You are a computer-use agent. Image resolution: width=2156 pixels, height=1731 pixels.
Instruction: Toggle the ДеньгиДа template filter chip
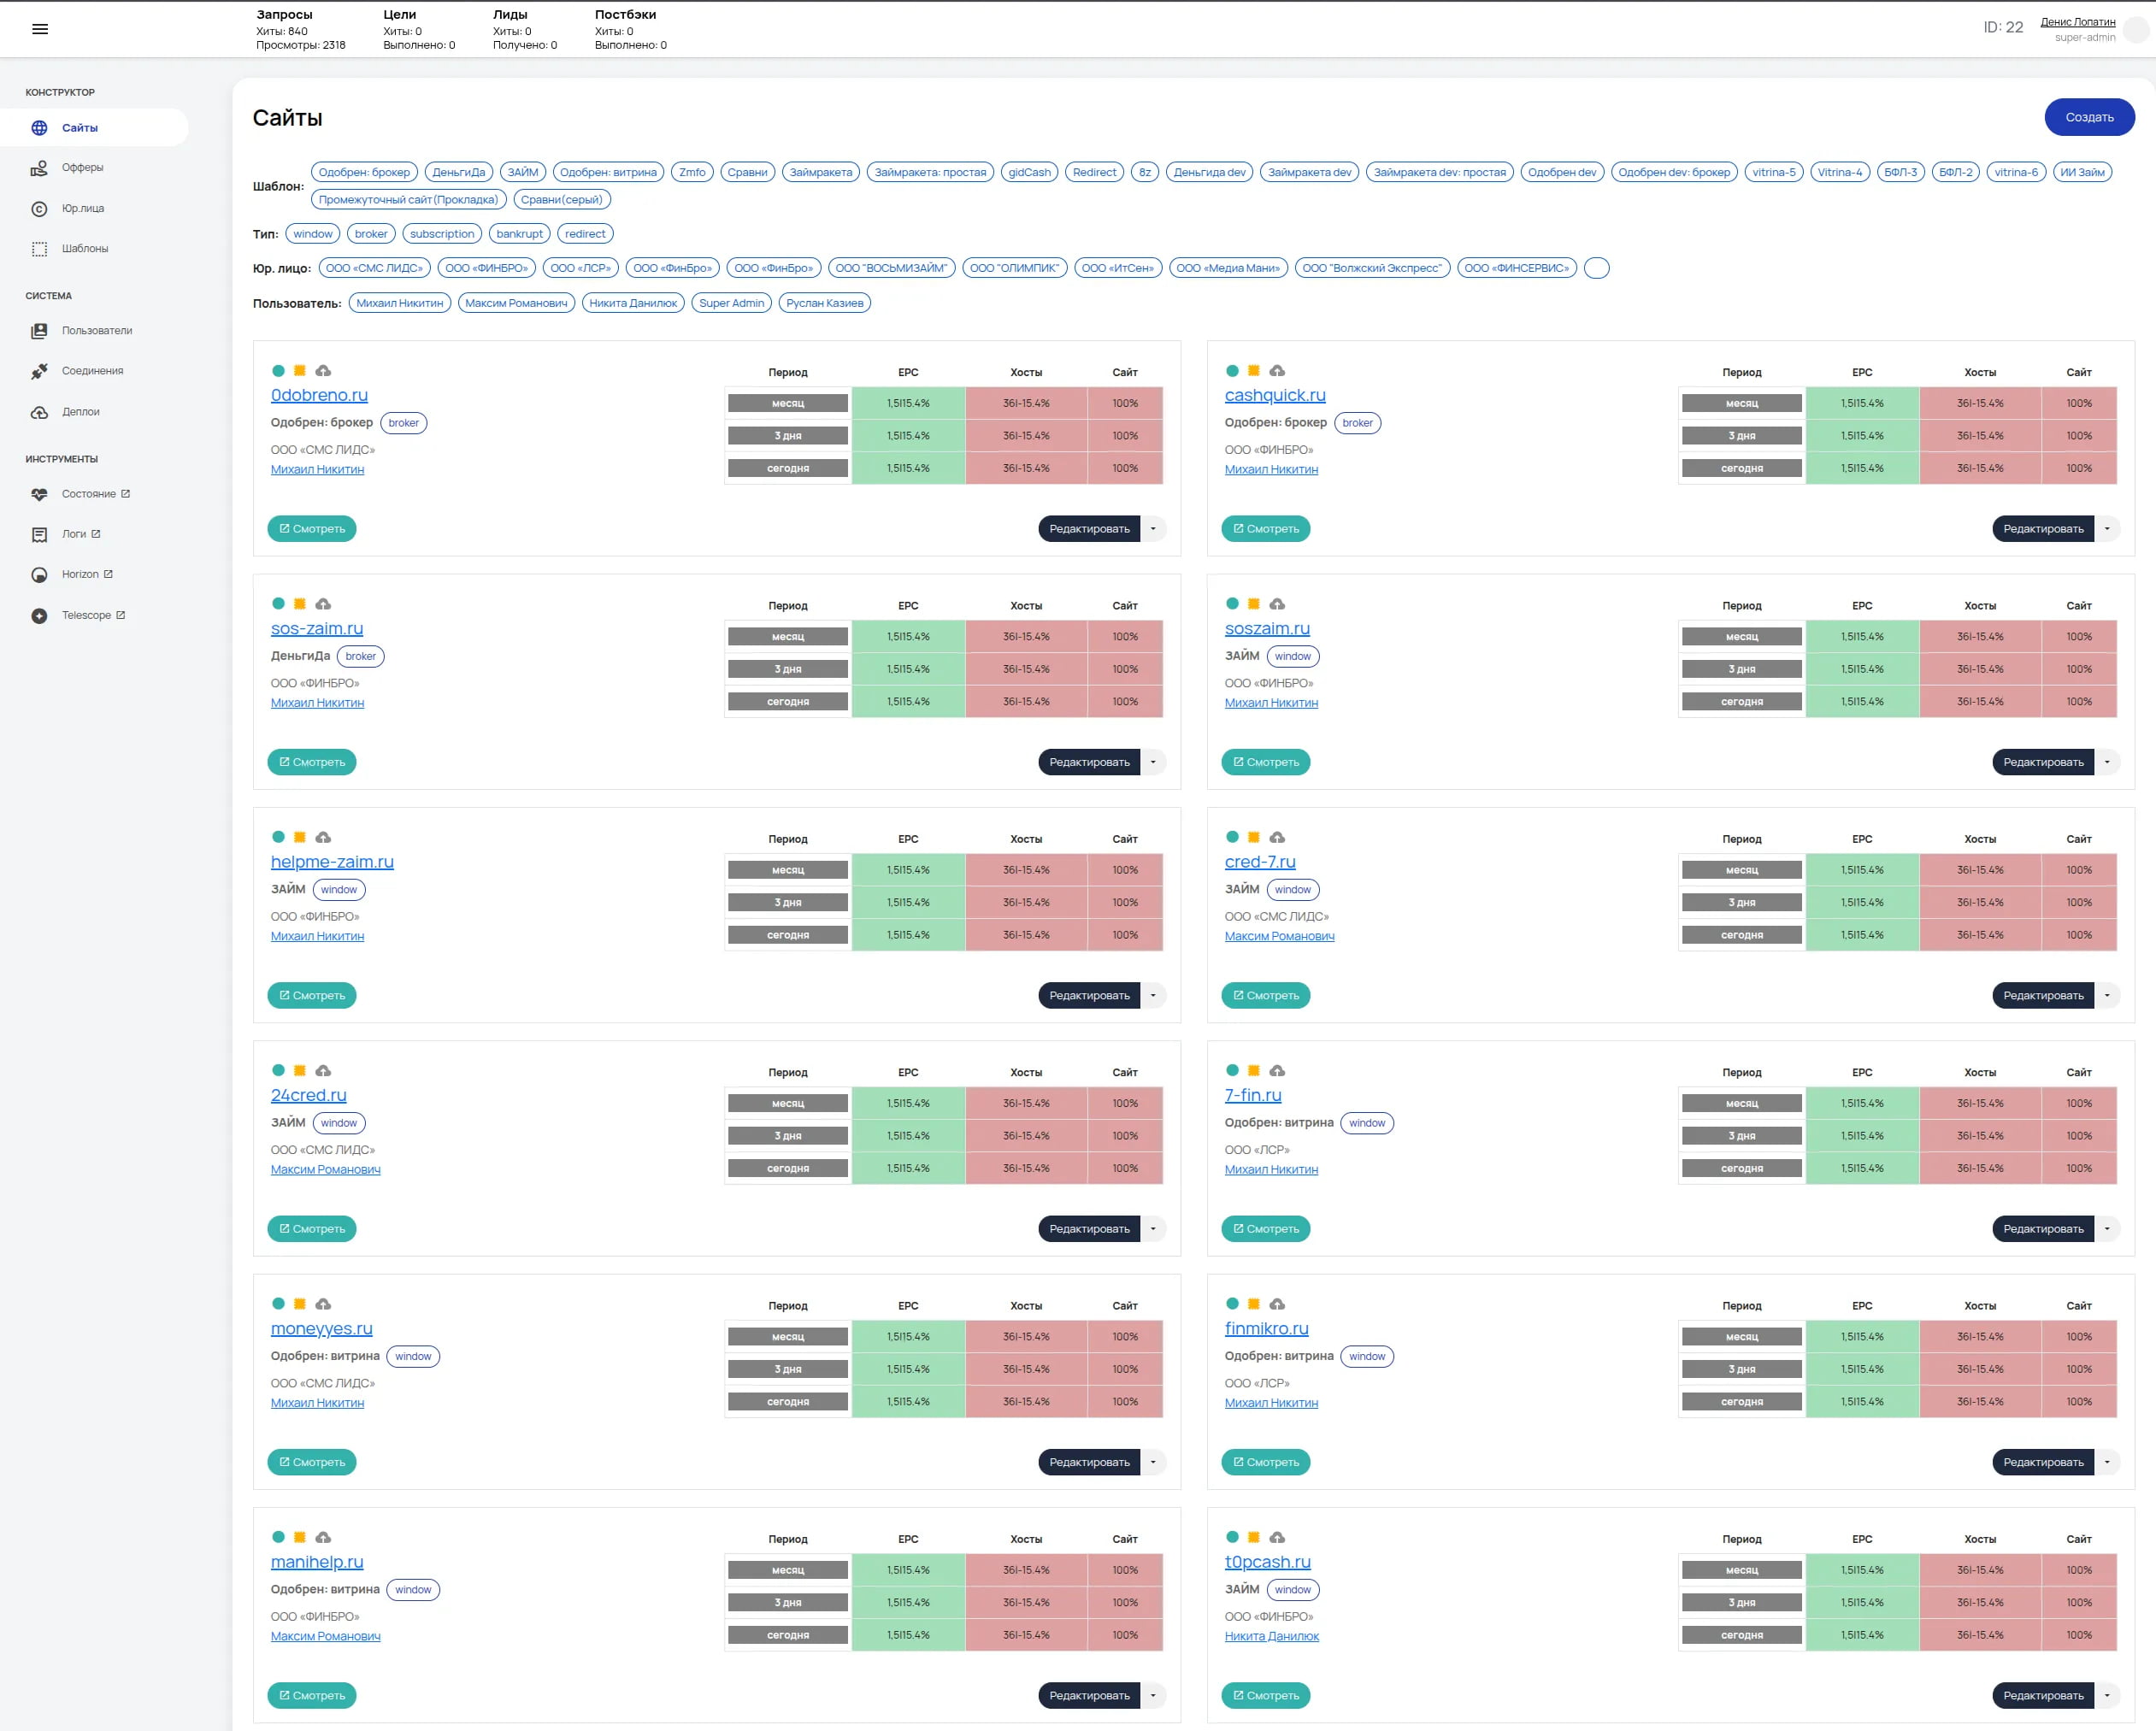[458, 172]
